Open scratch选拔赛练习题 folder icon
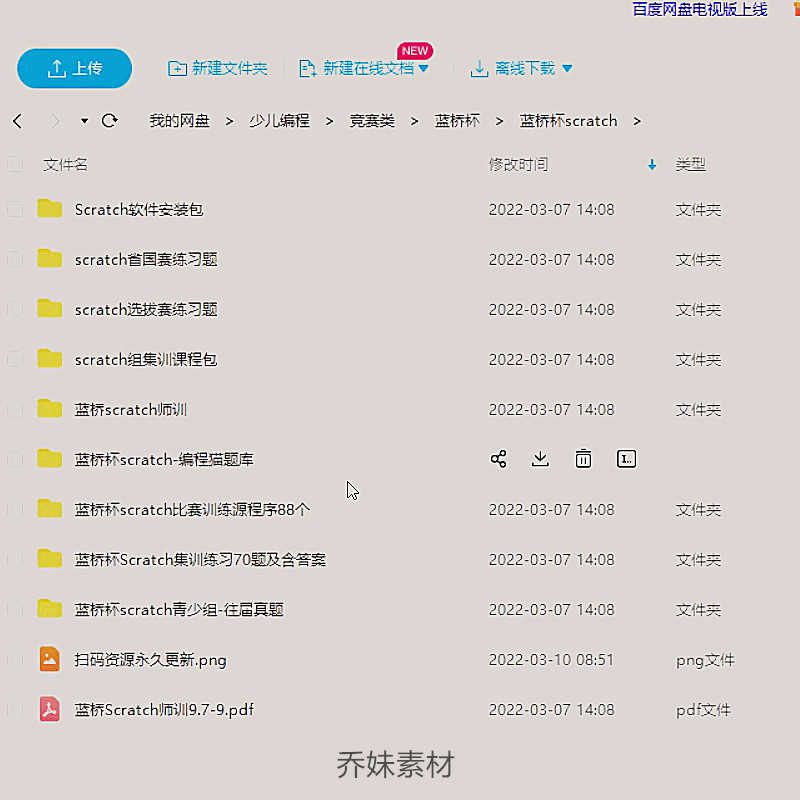 click(49, 309)
